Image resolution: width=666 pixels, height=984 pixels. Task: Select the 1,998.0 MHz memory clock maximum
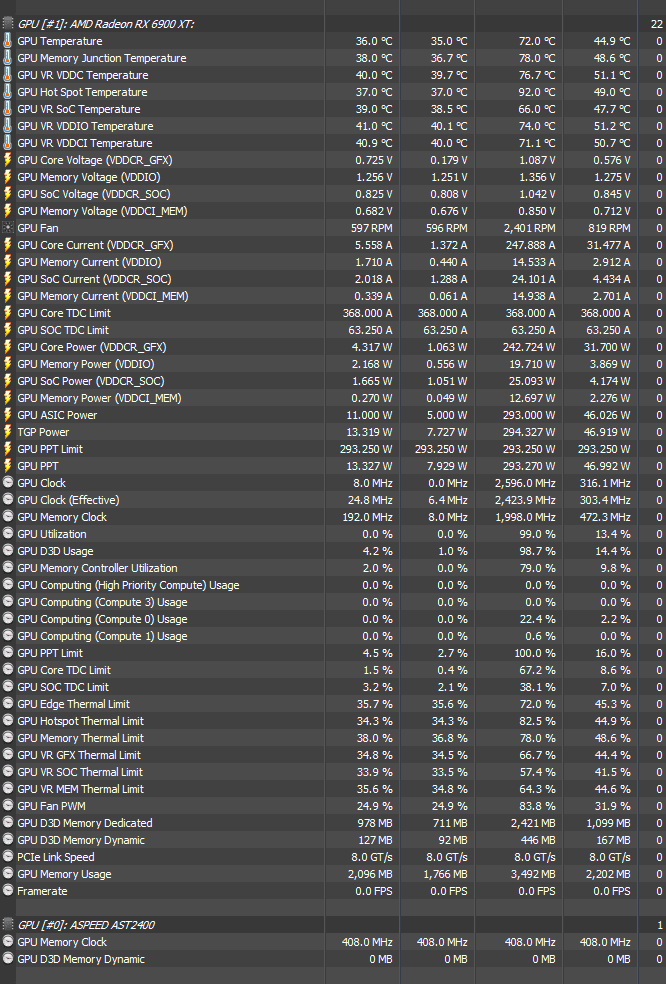point(525,516)
